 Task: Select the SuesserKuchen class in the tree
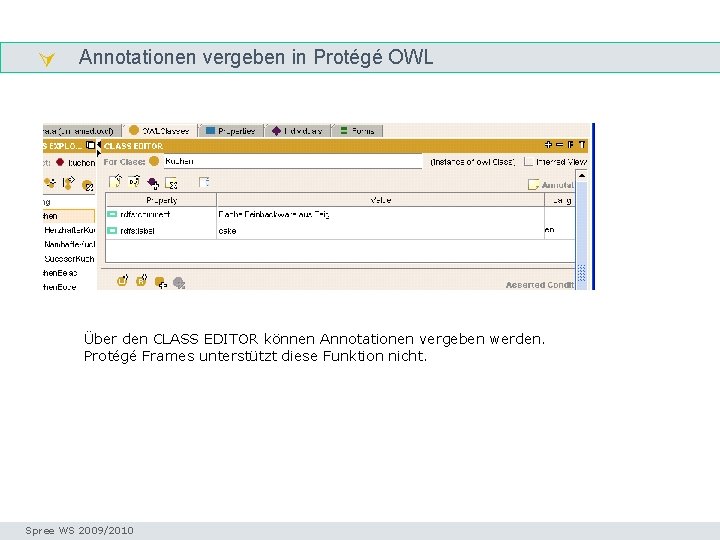[69, 259]
